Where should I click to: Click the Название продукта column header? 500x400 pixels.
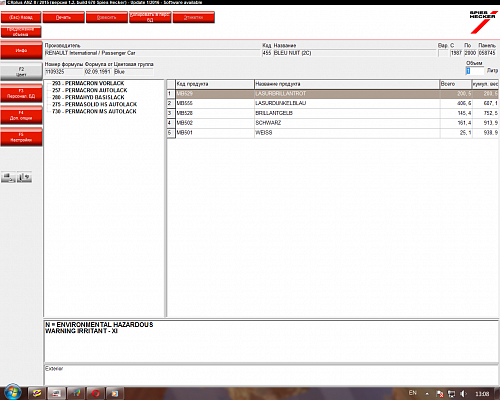[347, 84]
